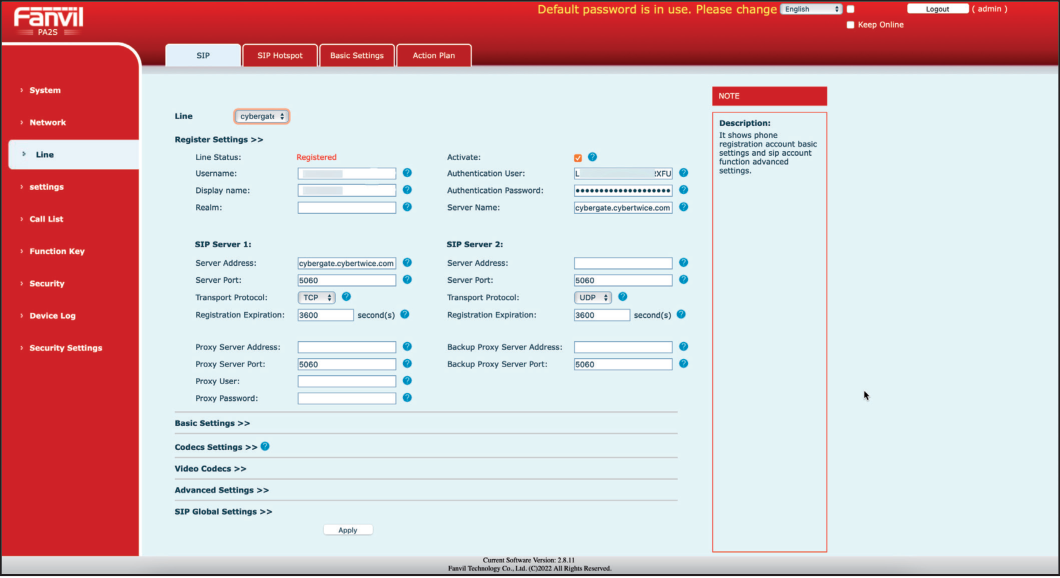Click help icon next to Realm field
Viewport: 1060px width, 578px height.
click(407, 207)
